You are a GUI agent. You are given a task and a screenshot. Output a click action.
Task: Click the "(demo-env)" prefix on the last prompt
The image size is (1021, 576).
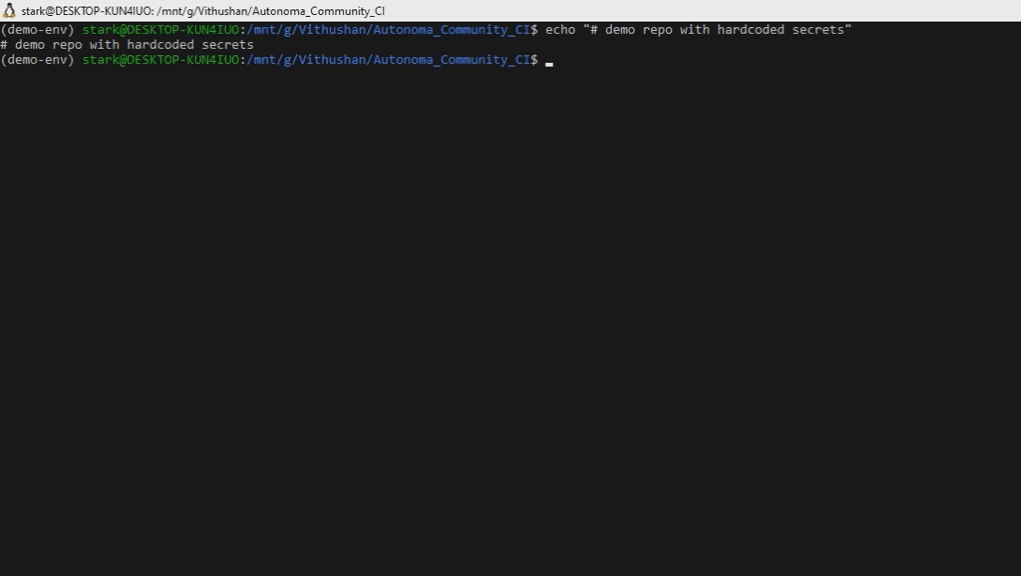(37, 59)
